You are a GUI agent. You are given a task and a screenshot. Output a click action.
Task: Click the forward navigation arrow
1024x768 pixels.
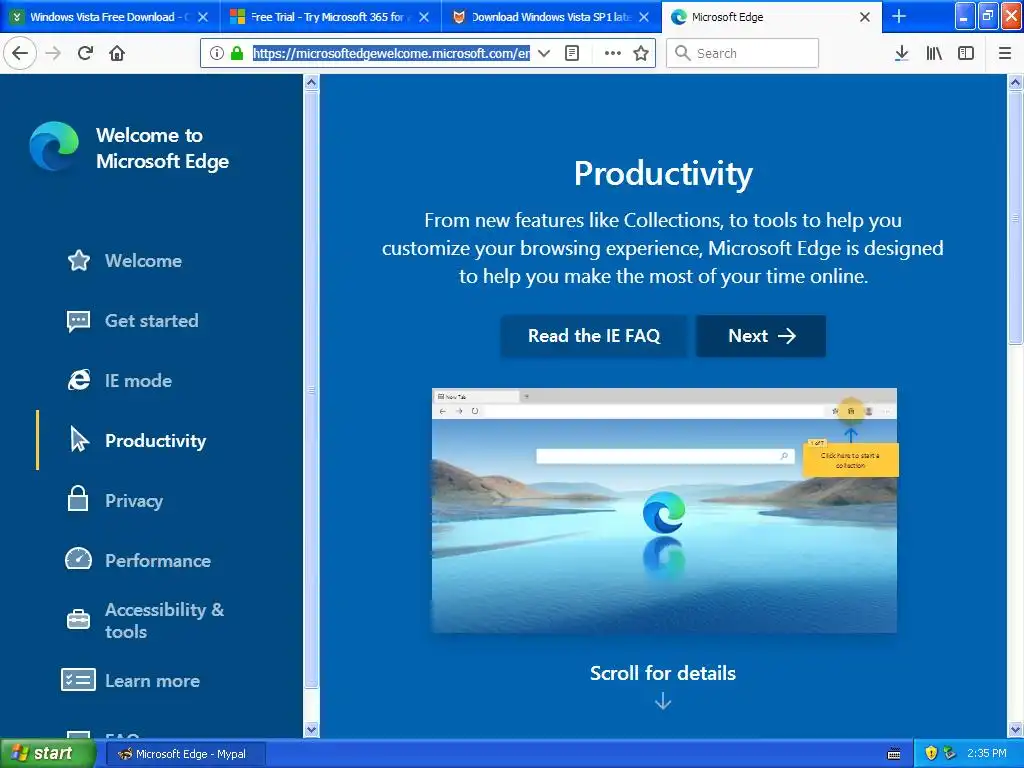(x=53, y=53)
